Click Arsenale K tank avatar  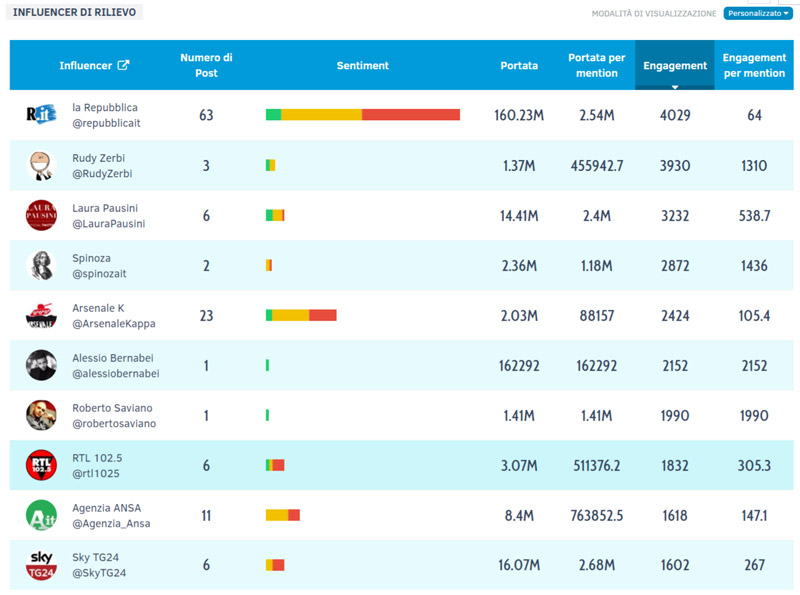(x=41, y=315)
